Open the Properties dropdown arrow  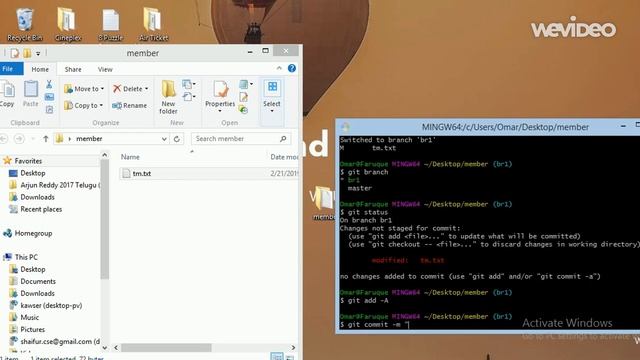tap(220, 111)
